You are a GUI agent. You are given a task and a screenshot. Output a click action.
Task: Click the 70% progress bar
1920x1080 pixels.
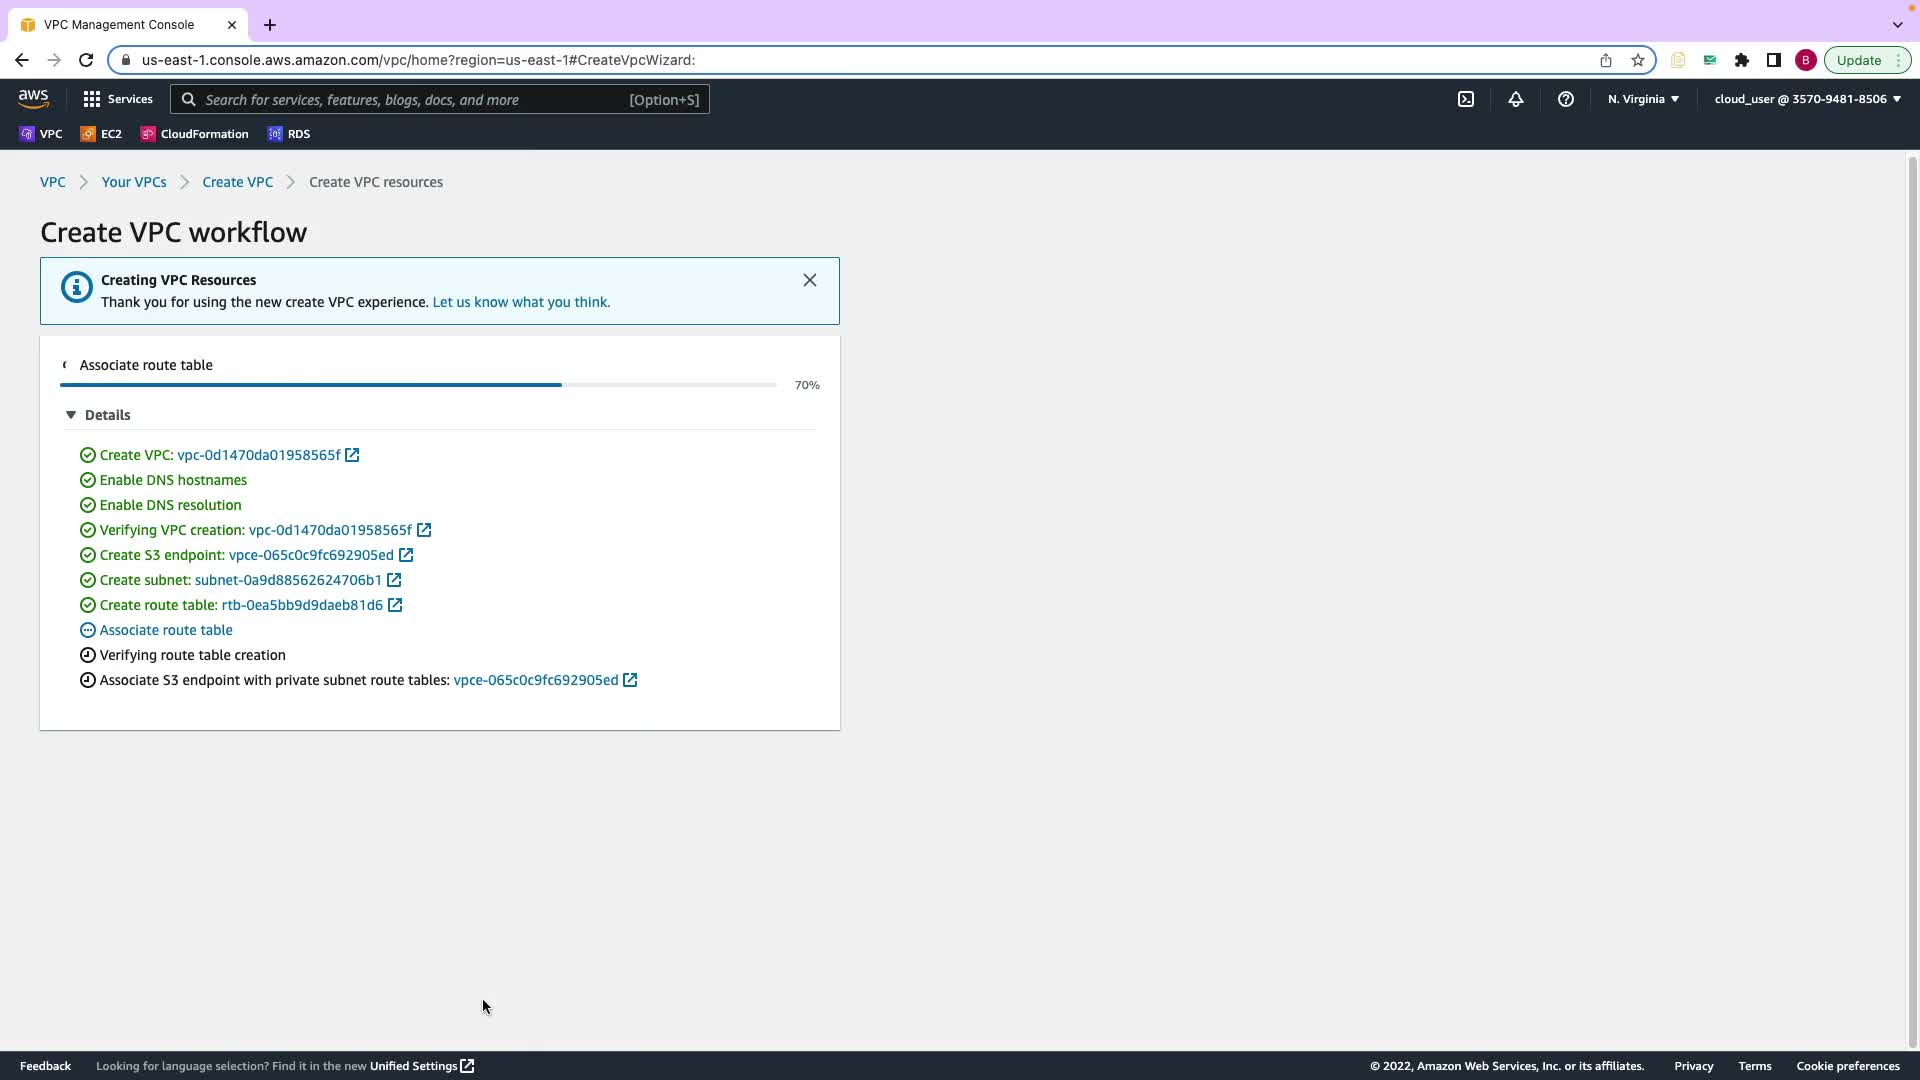(x=418, y=385)
